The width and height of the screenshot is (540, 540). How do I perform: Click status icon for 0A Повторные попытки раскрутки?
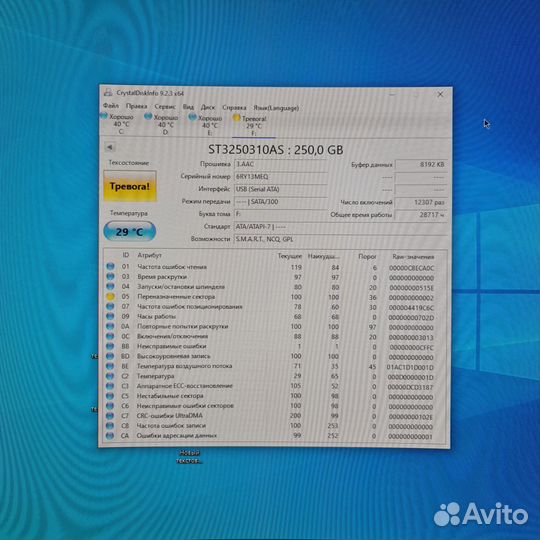(110, 326)
